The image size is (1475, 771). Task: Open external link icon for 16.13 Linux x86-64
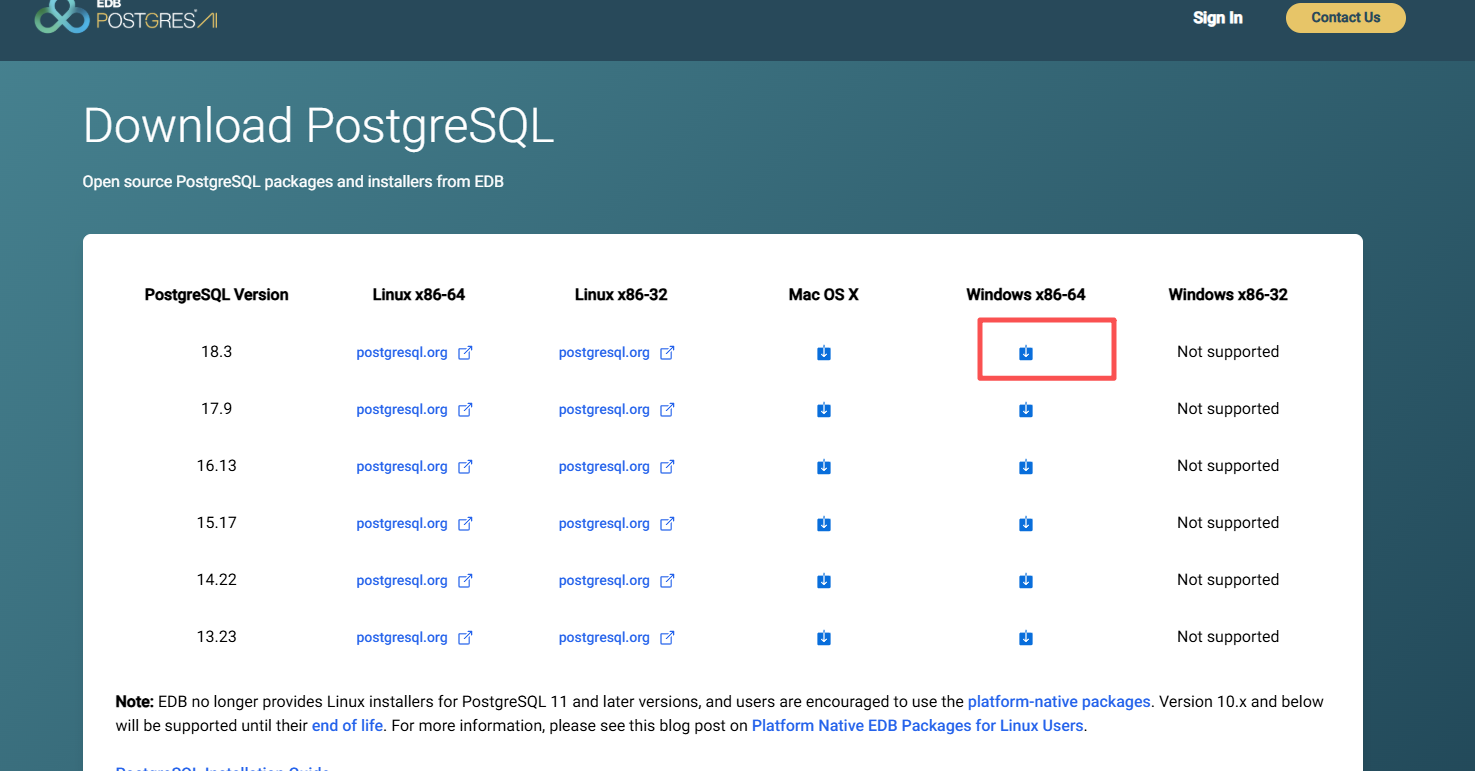click(x=465, y=467)
